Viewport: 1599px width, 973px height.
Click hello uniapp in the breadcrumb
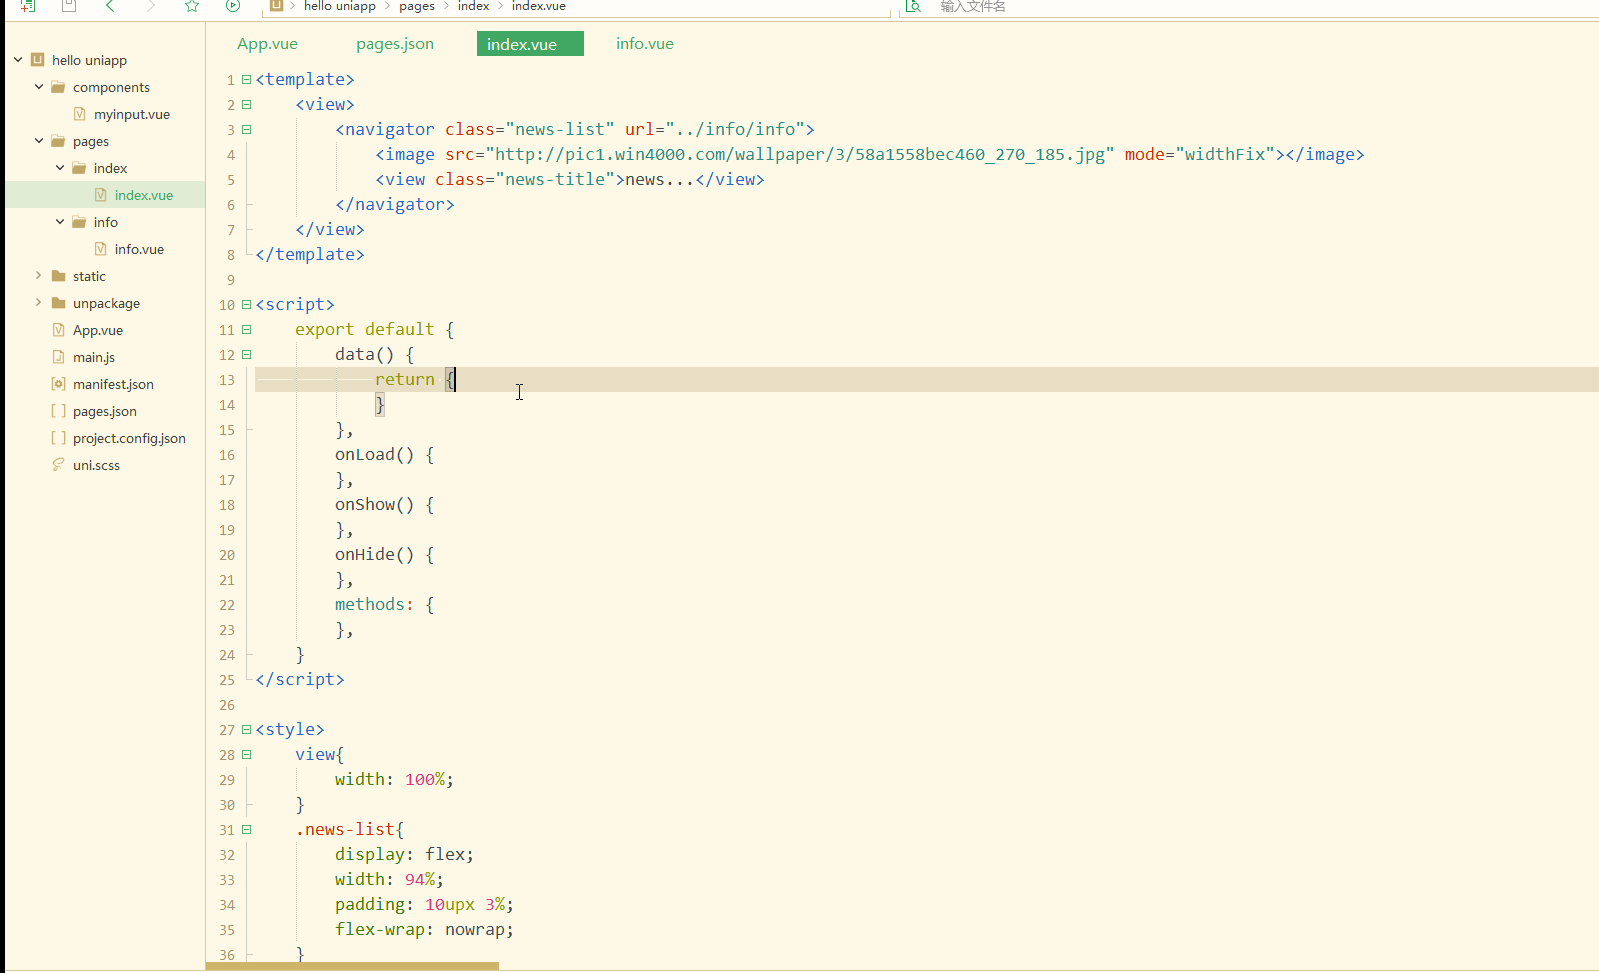click(340, 6)
